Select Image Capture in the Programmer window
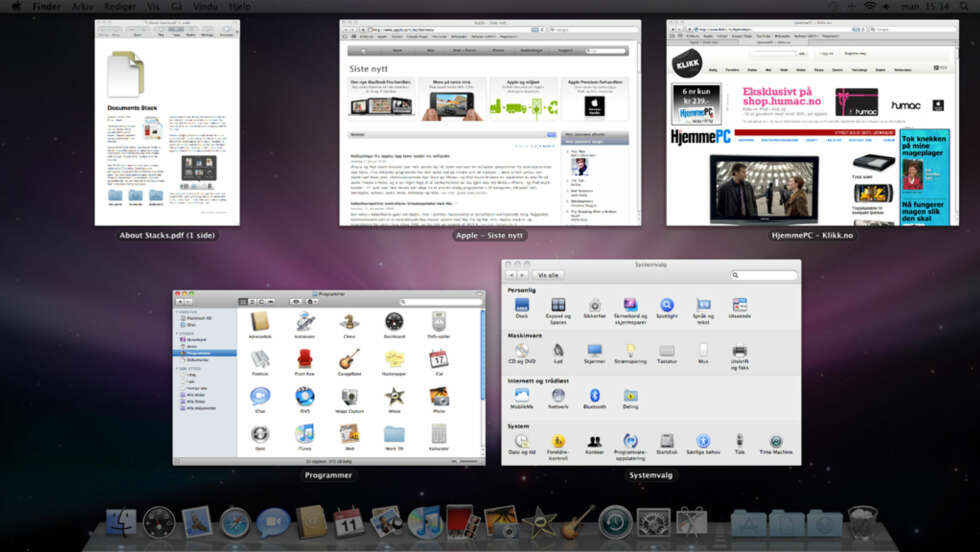 (x=349, y=400)
